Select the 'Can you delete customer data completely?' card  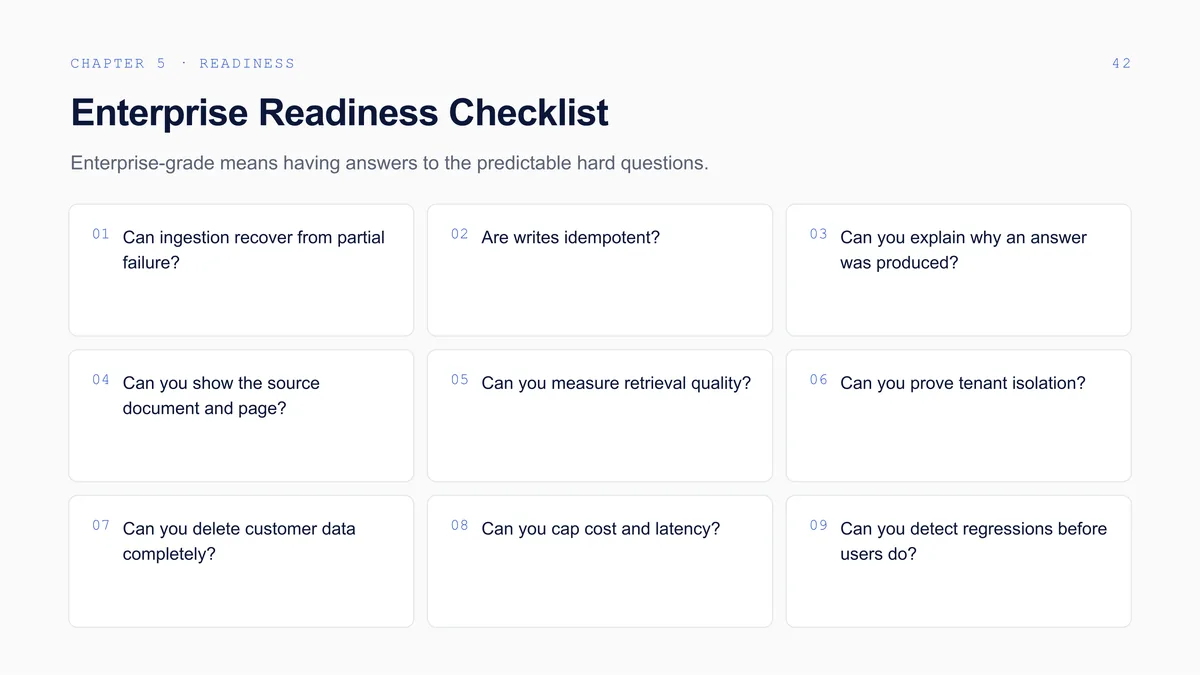(241, 561)
